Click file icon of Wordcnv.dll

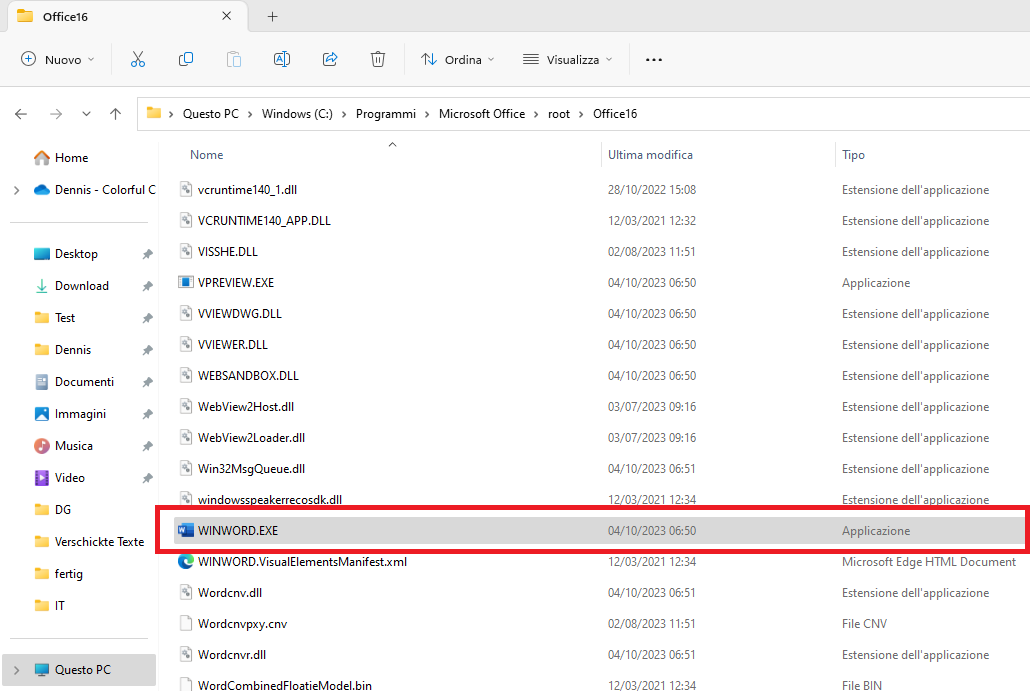coord(186,592)
